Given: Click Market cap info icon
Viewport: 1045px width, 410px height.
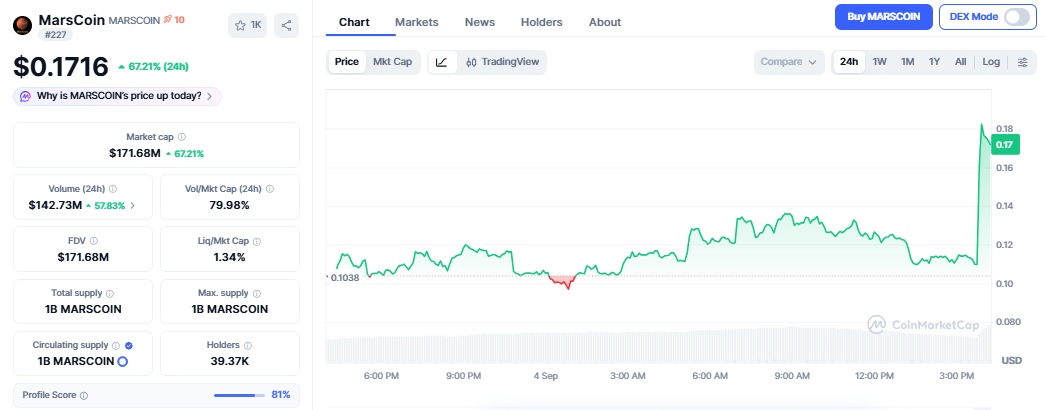Looking at the screenshot, I should coord(182,137).
